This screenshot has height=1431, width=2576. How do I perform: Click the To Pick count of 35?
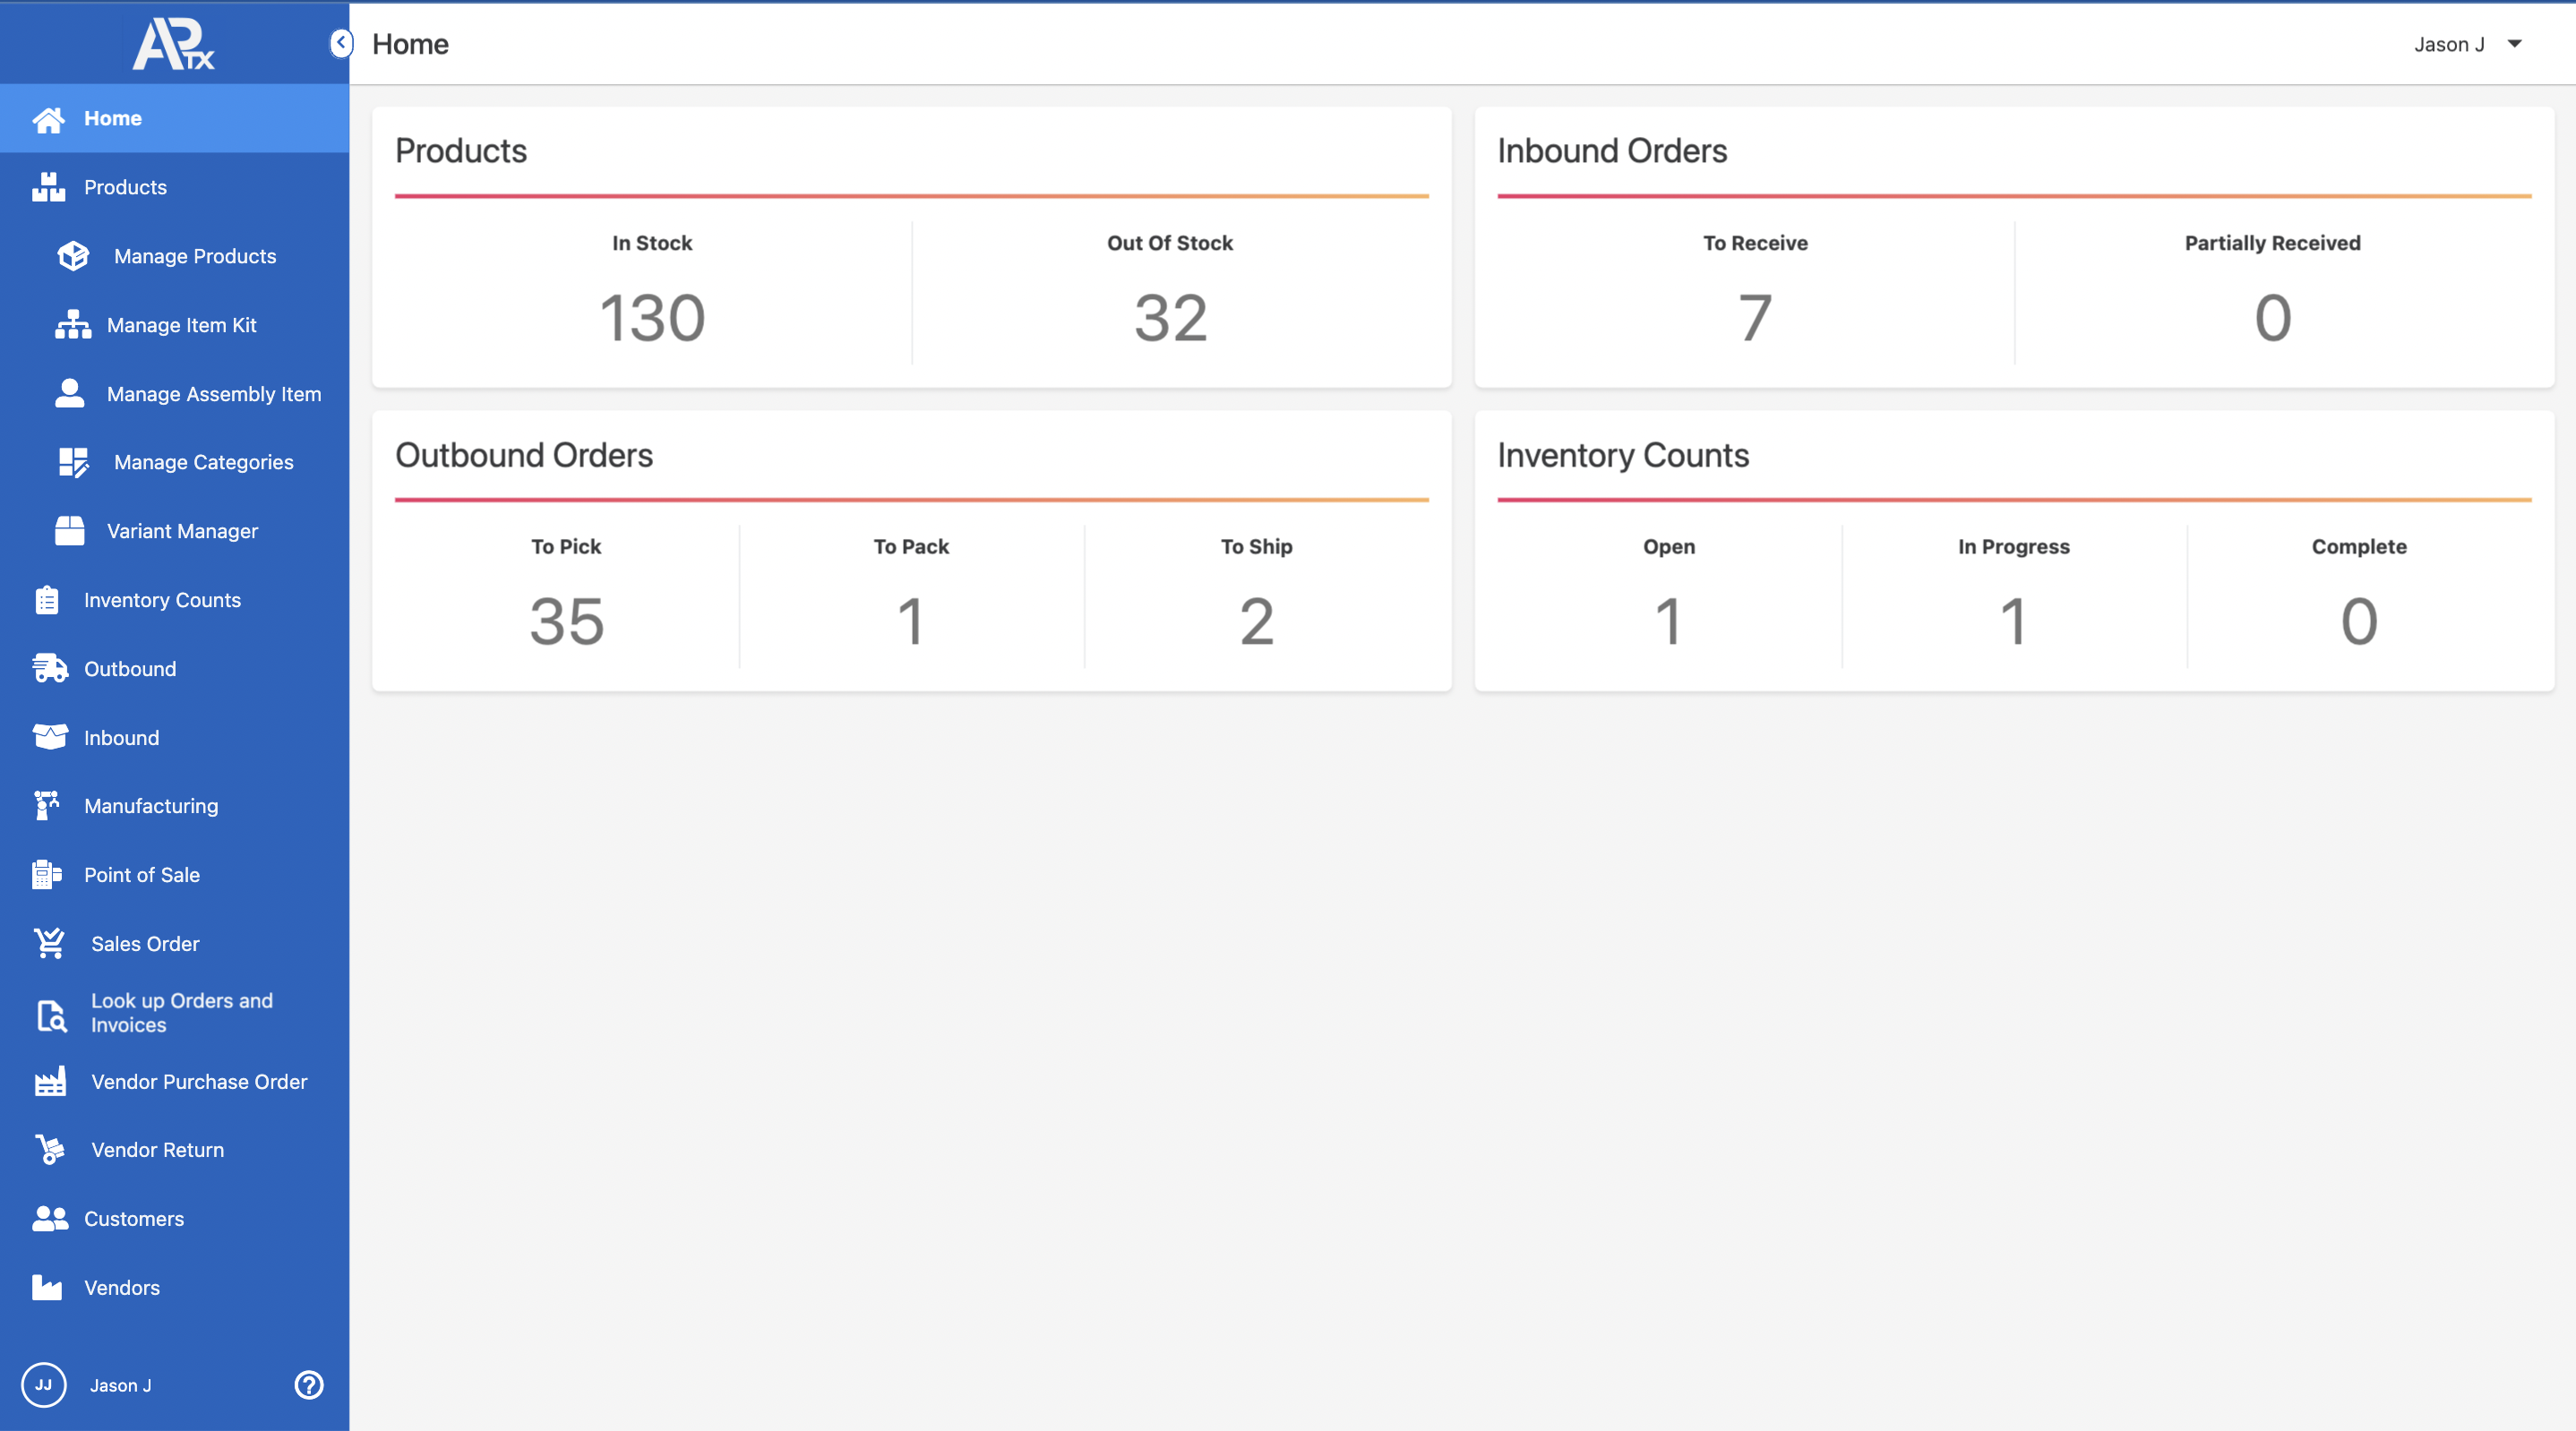[x=566, y=621]
